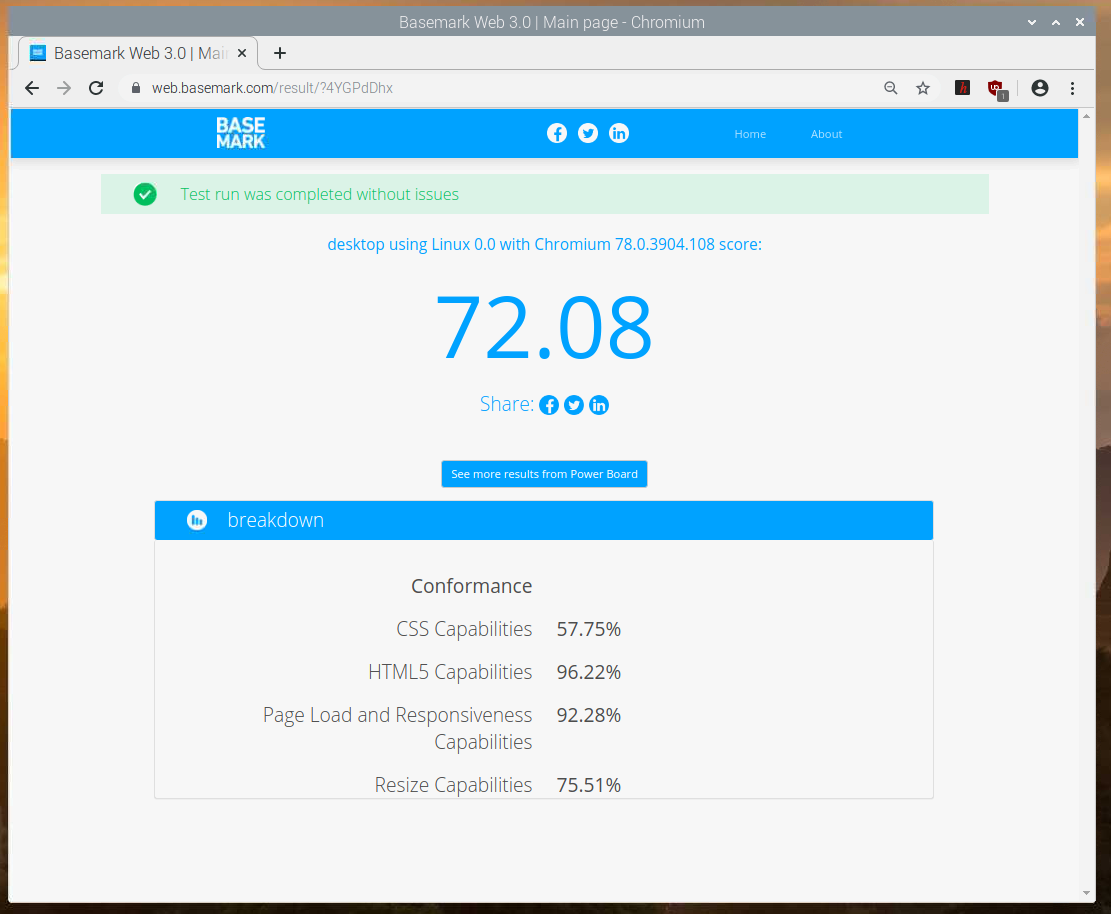Bookmark this page using star icon

tap(923, 88)
